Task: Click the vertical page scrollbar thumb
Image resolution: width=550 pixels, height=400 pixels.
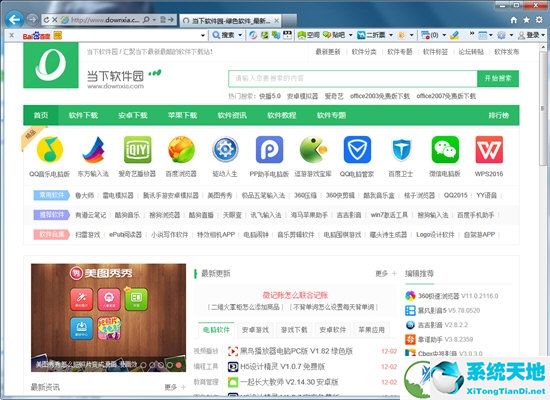Action: (x=543, y=109)
